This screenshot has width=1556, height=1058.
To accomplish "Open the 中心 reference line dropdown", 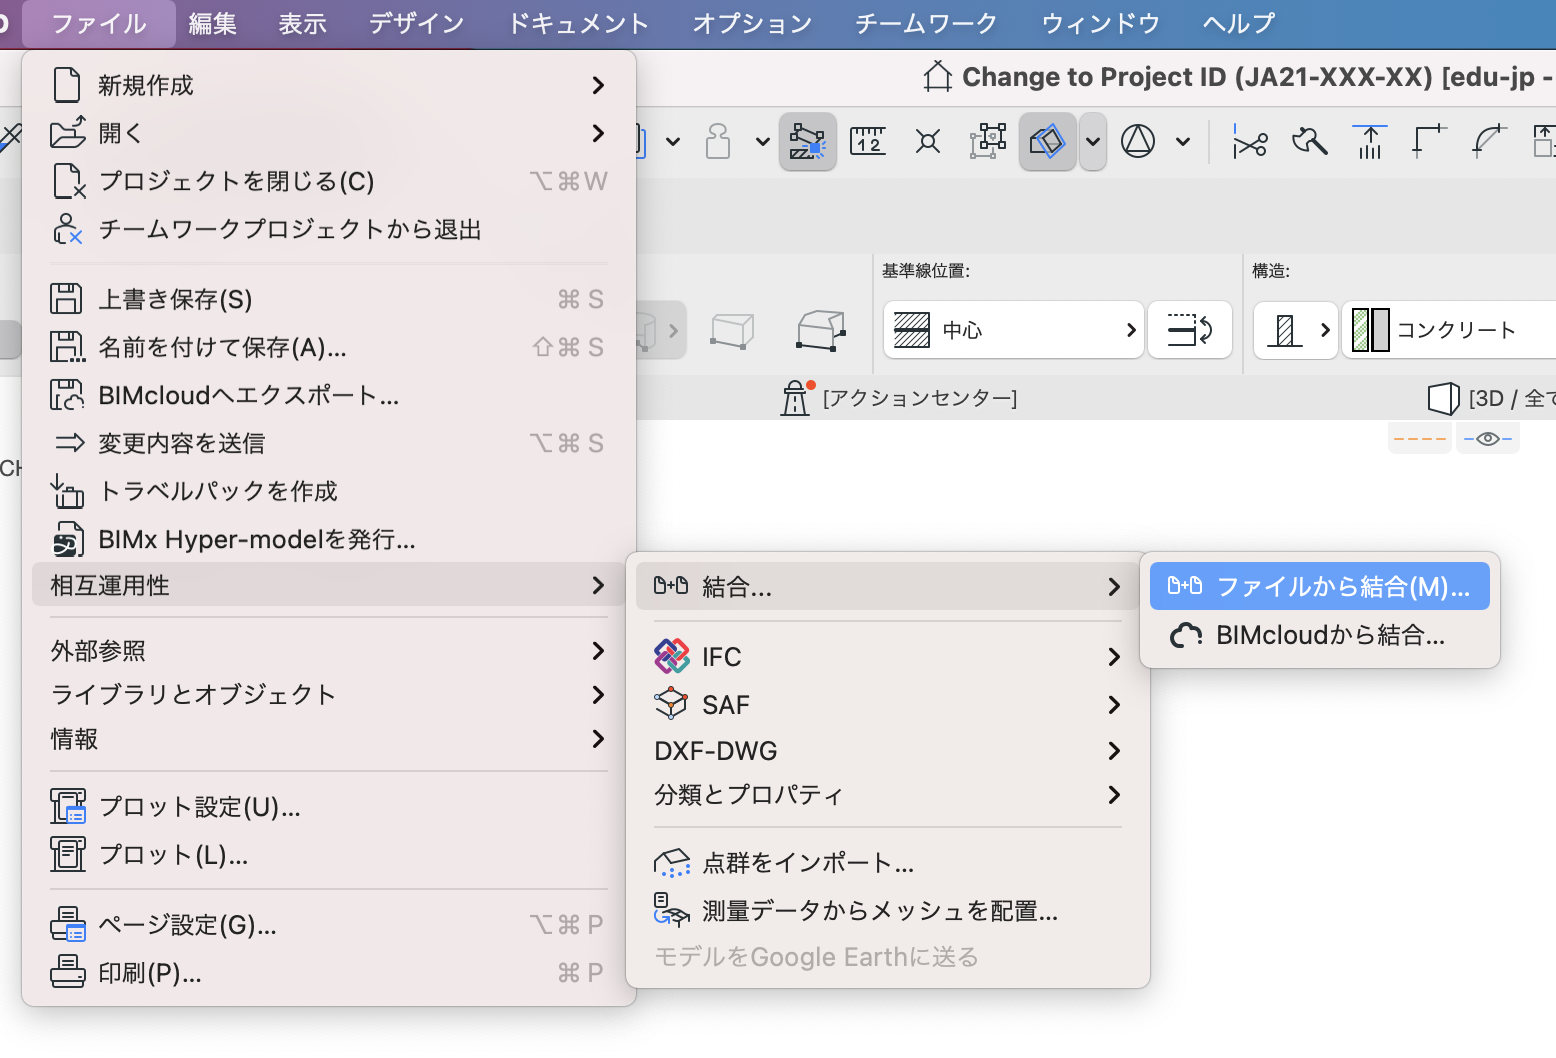I will (x=1014, y=329).
